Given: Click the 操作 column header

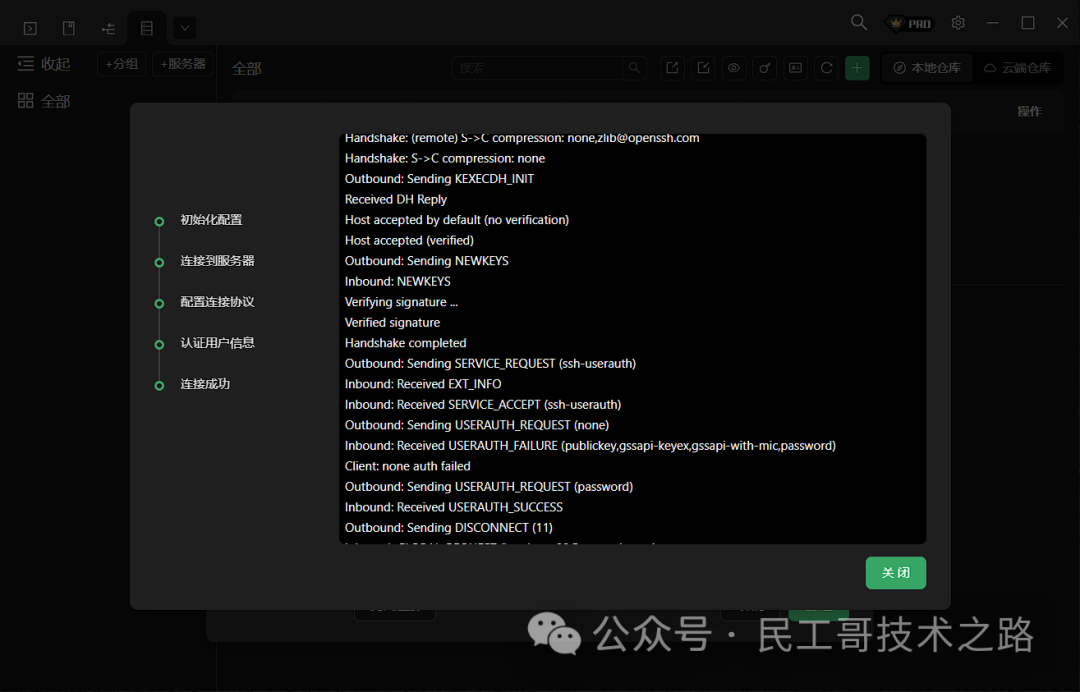Looking at the screenshot, I should (x=1030, y=112).
